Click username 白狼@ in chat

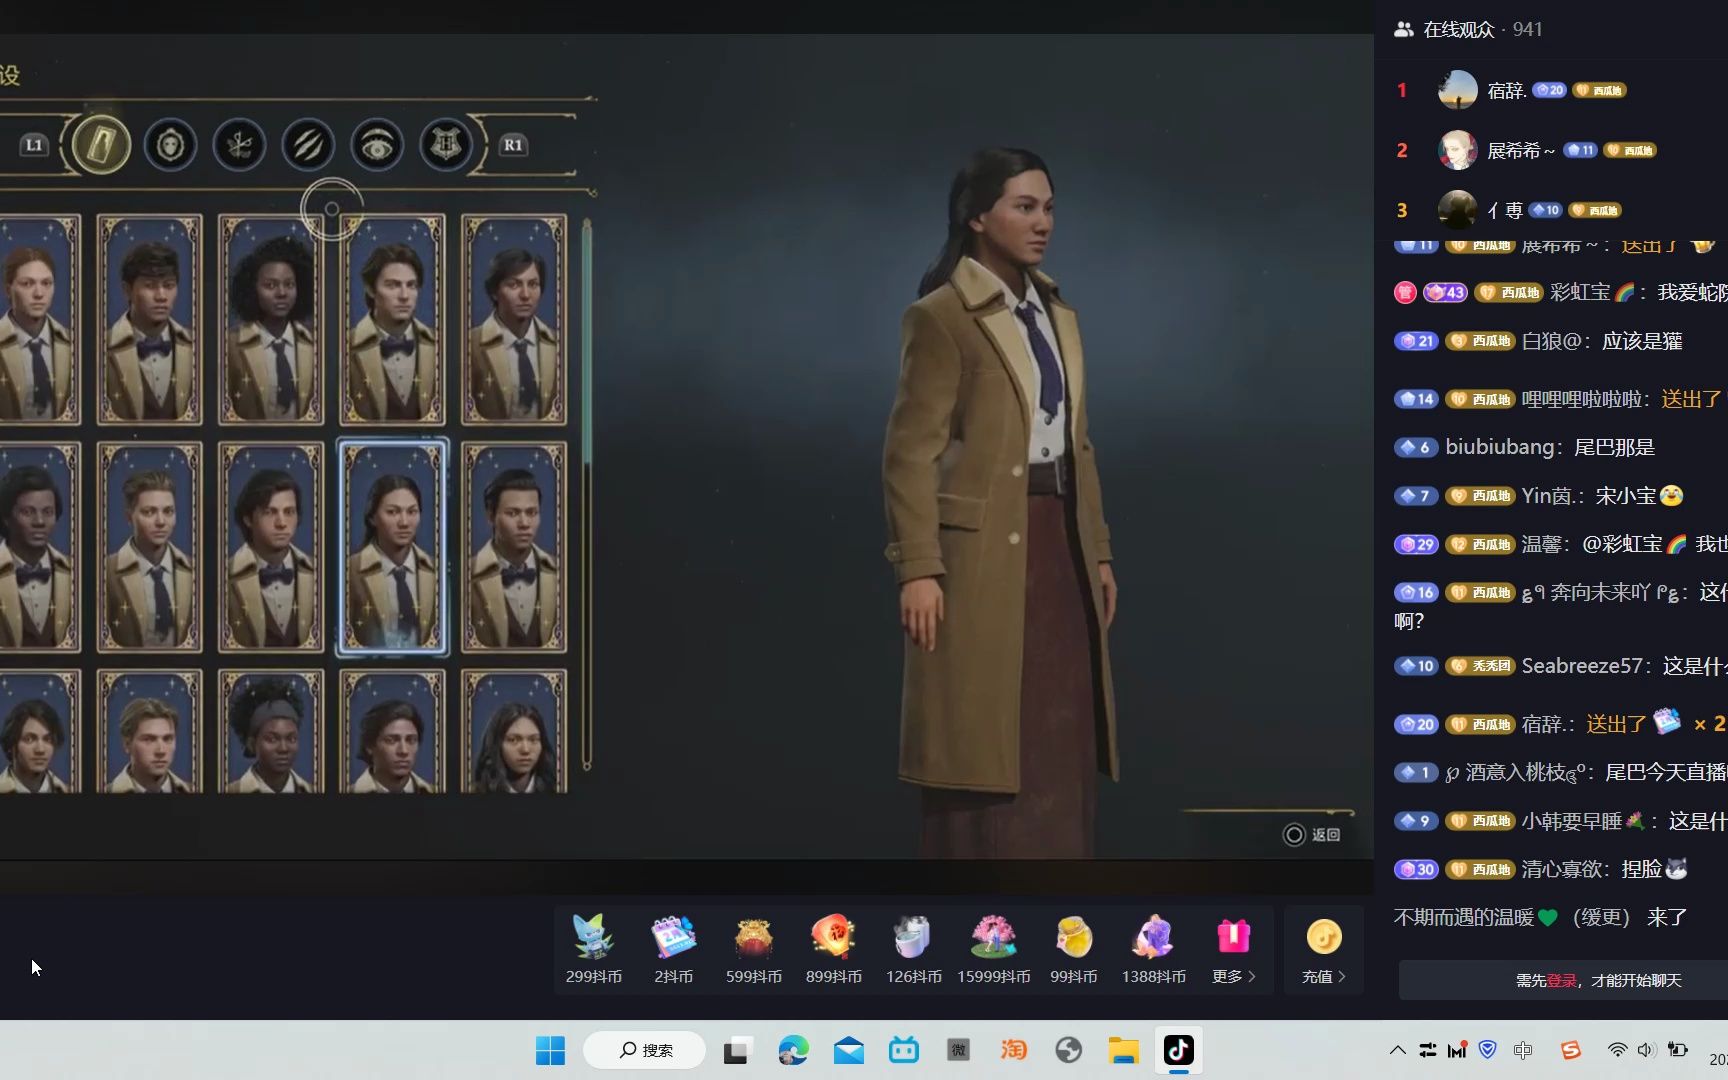(x=1551, y=341)
